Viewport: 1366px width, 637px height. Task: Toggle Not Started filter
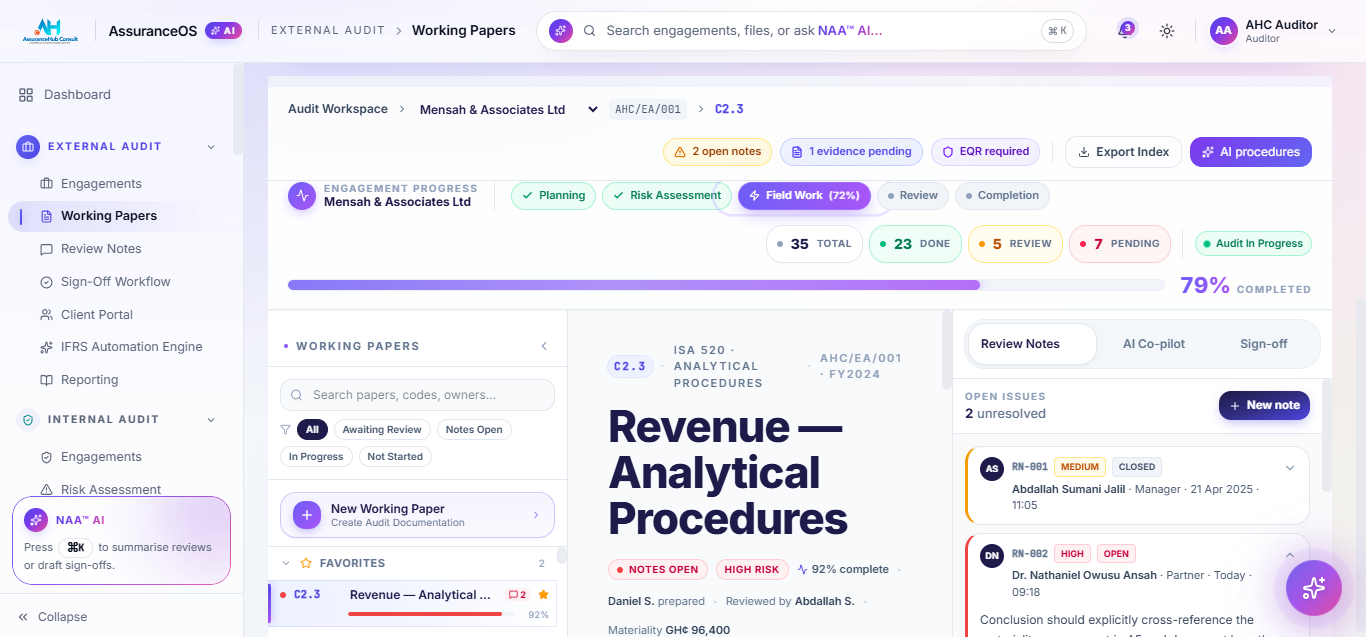(395, 457)
